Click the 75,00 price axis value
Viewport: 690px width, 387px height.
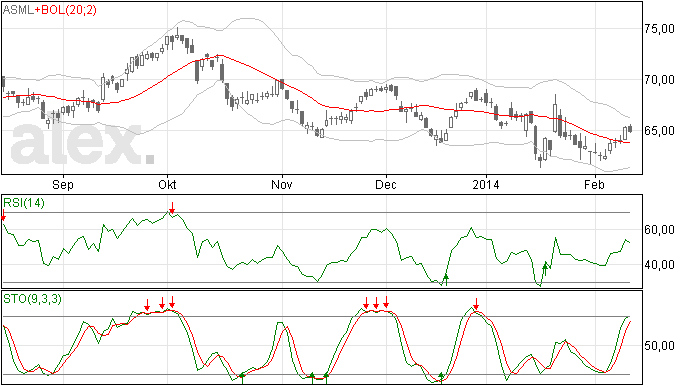click(660, 29)
